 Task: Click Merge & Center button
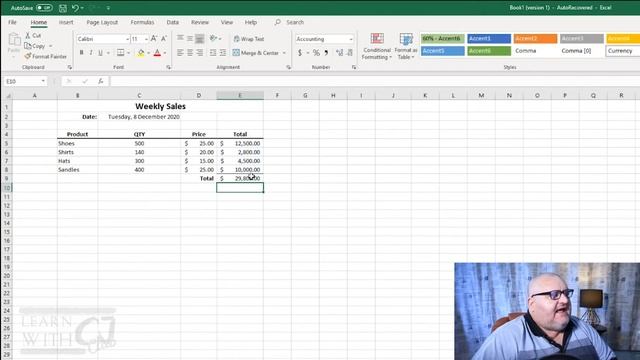coord(256,53)
